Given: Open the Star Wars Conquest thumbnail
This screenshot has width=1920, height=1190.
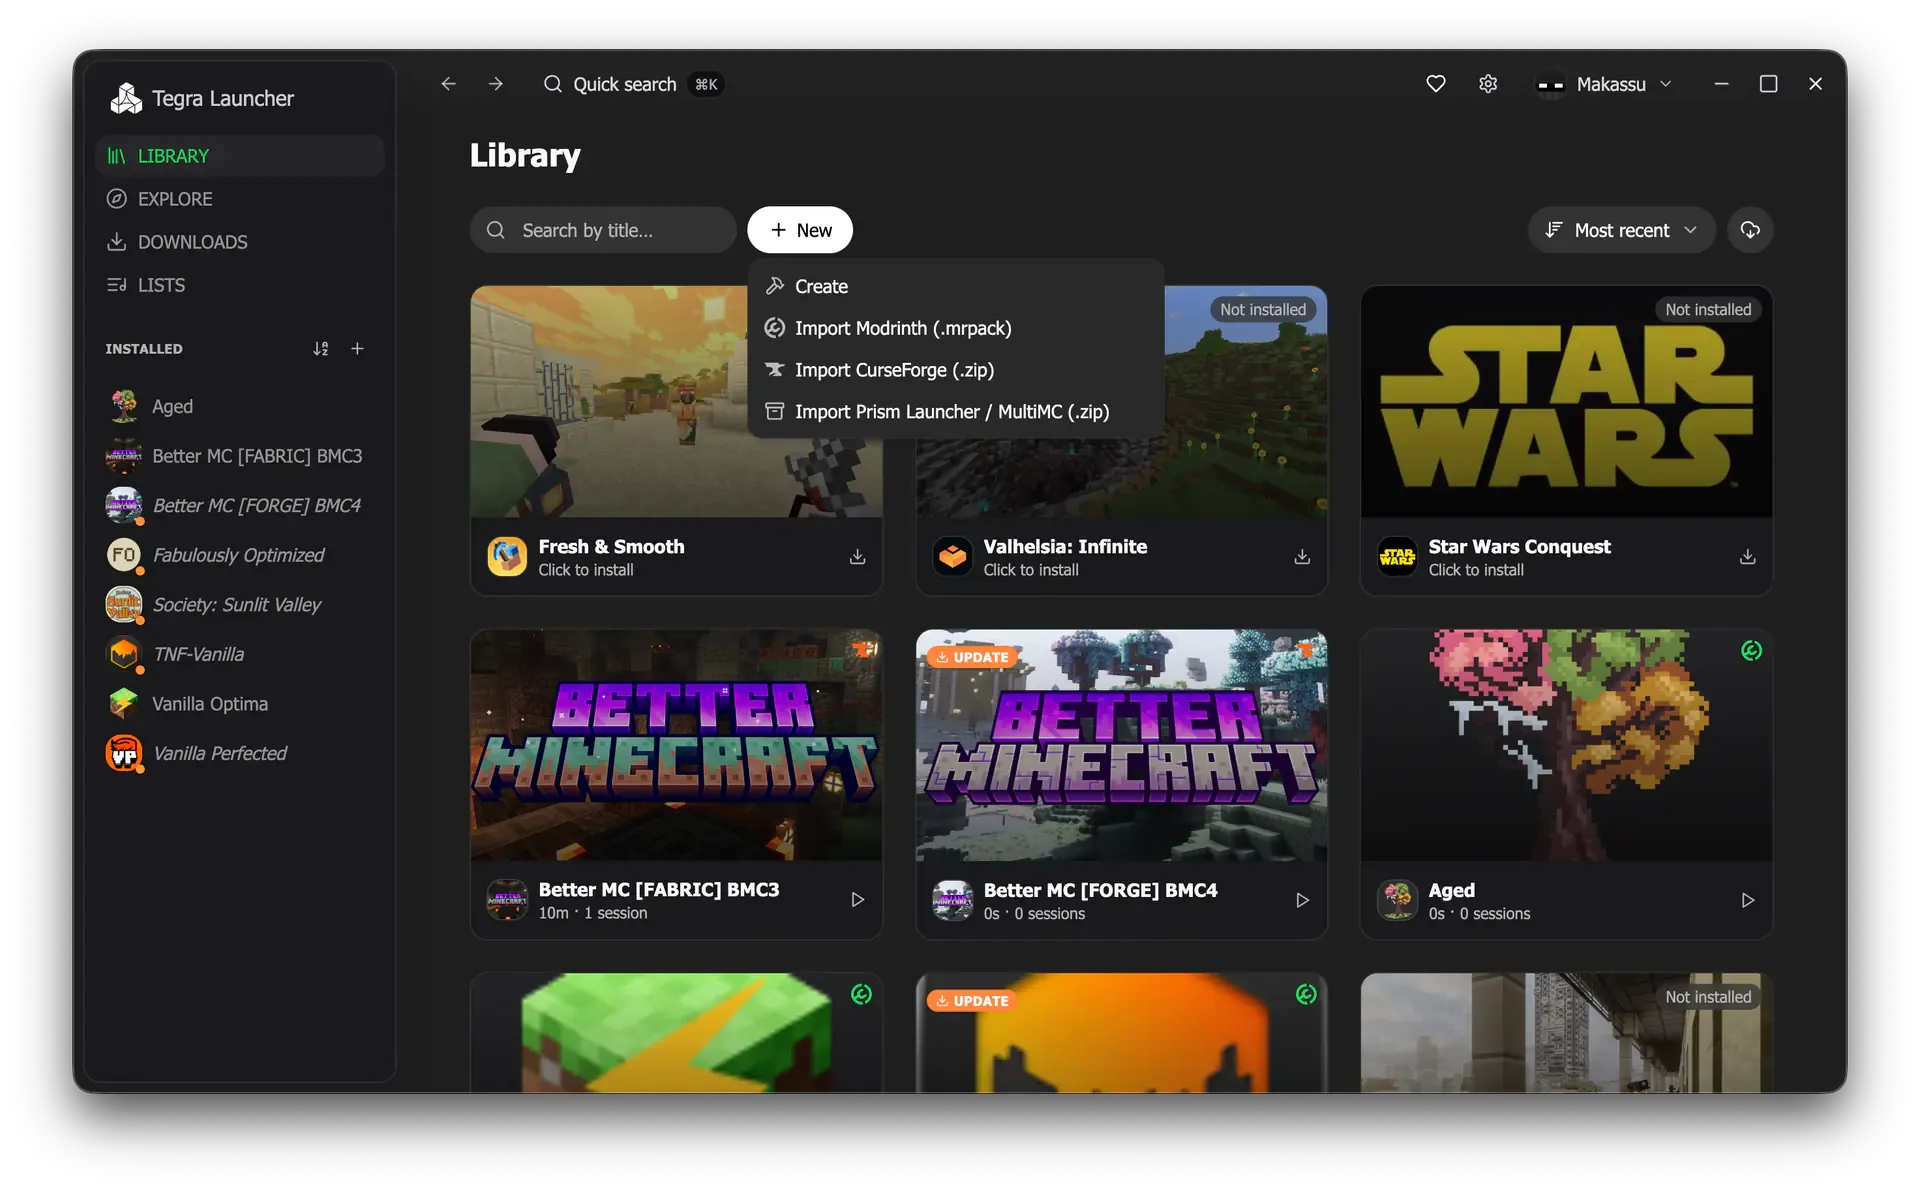Looking at the screenshot, I should pyautogui.click(x=1566, y=402).
